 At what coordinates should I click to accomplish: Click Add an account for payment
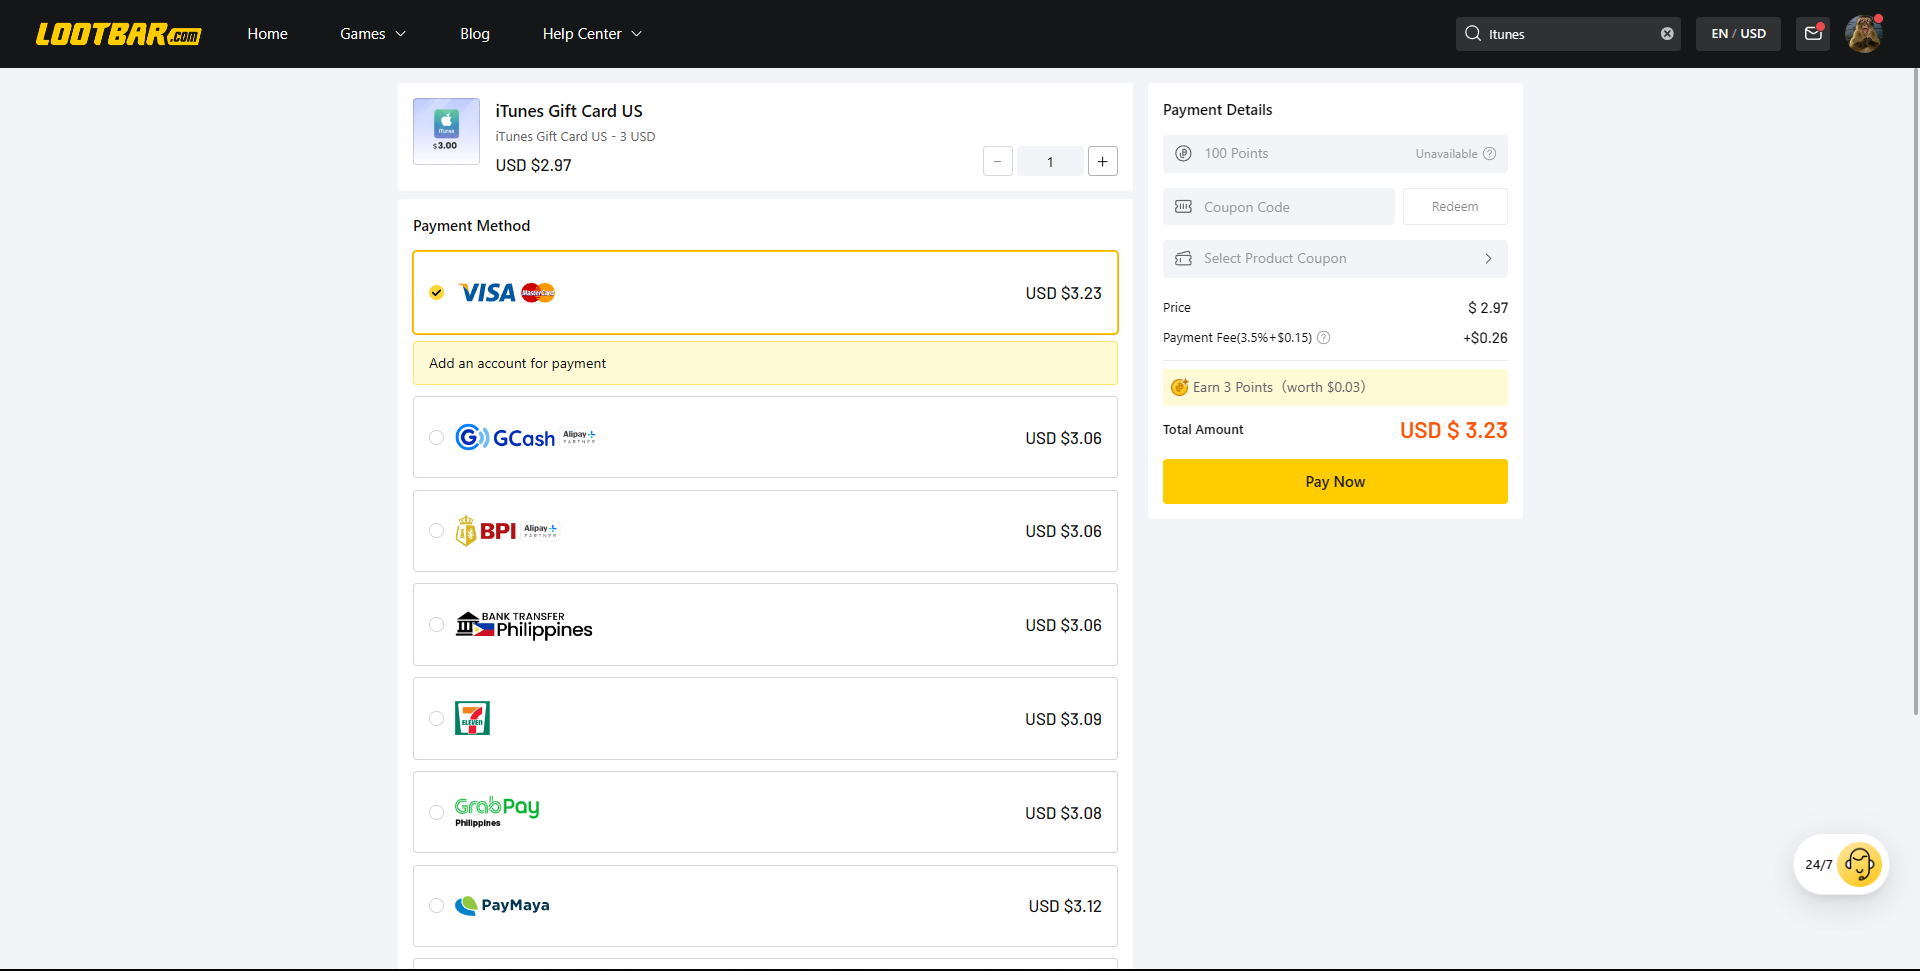coord(765,363)
